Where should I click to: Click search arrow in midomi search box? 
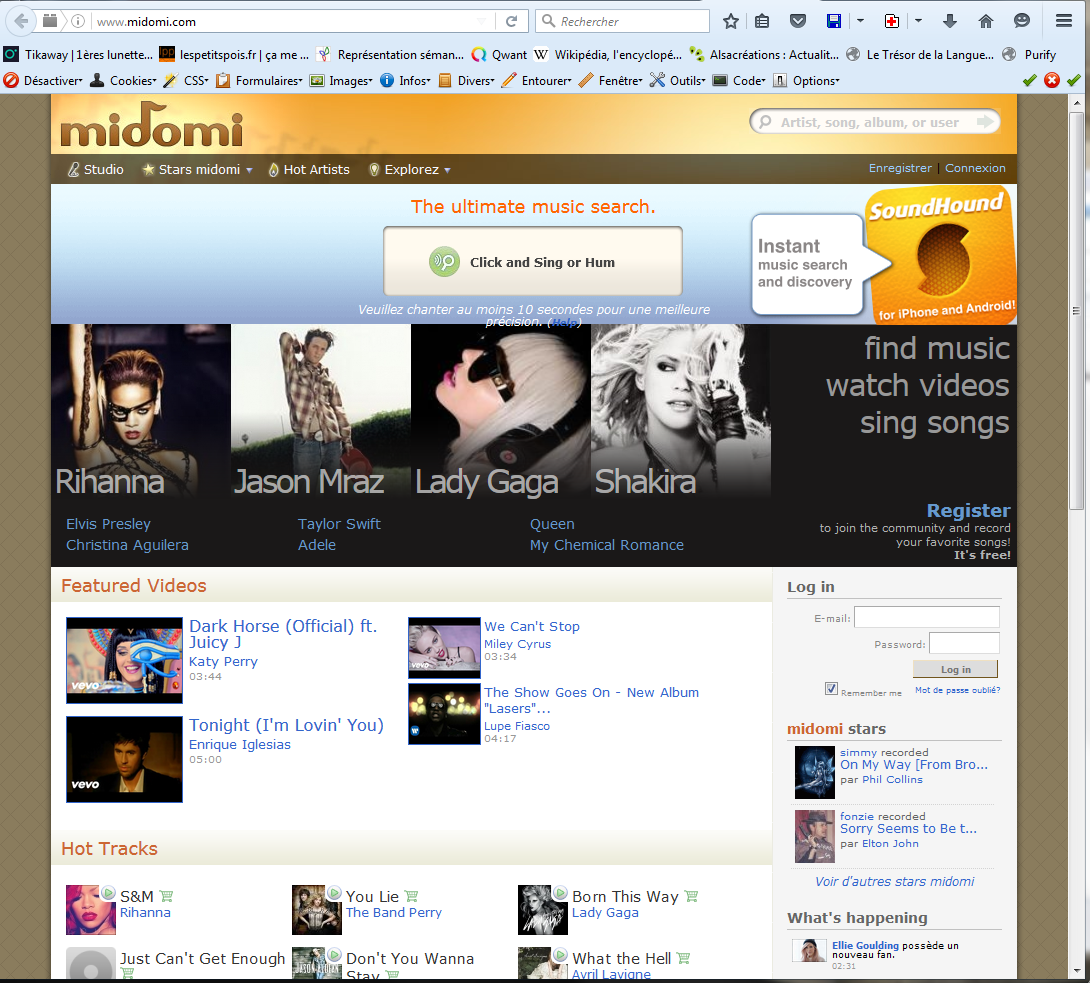(x=986, y=122)
